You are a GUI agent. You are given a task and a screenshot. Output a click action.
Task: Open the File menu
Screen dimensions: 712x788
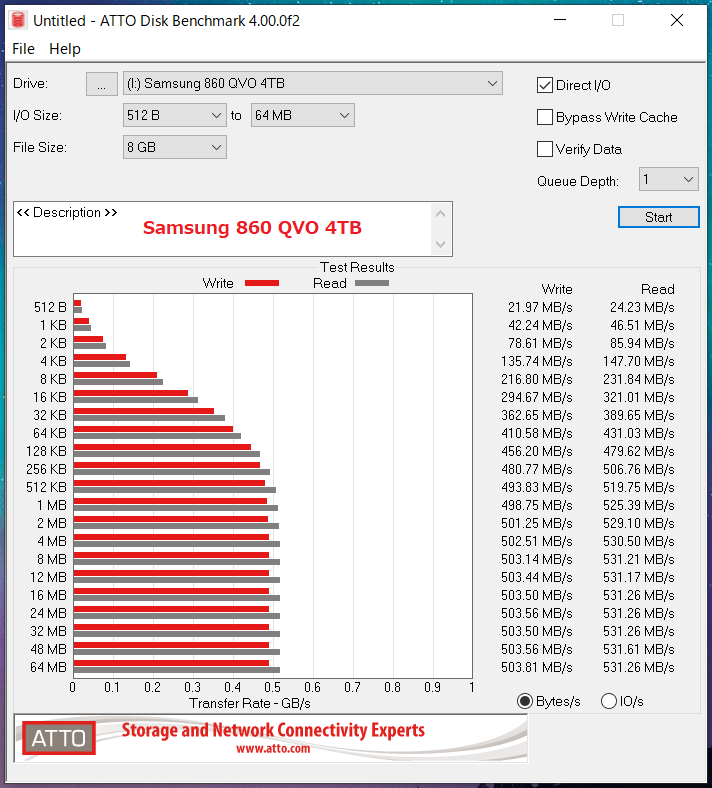[23, 49]
